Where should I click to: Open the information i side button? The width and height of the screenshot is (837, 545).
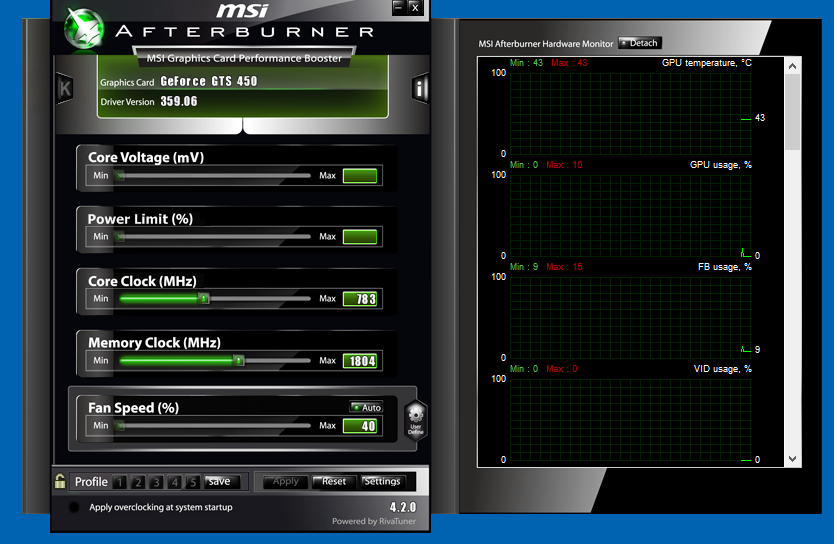[x=420, y=89]
